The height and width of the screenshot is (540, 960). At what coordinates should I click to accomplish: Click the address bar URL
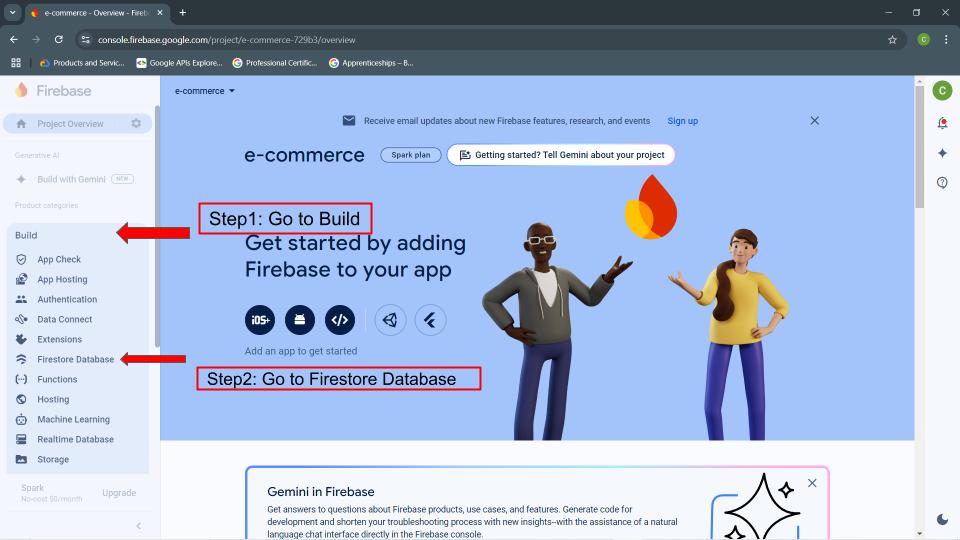[227, 40]
